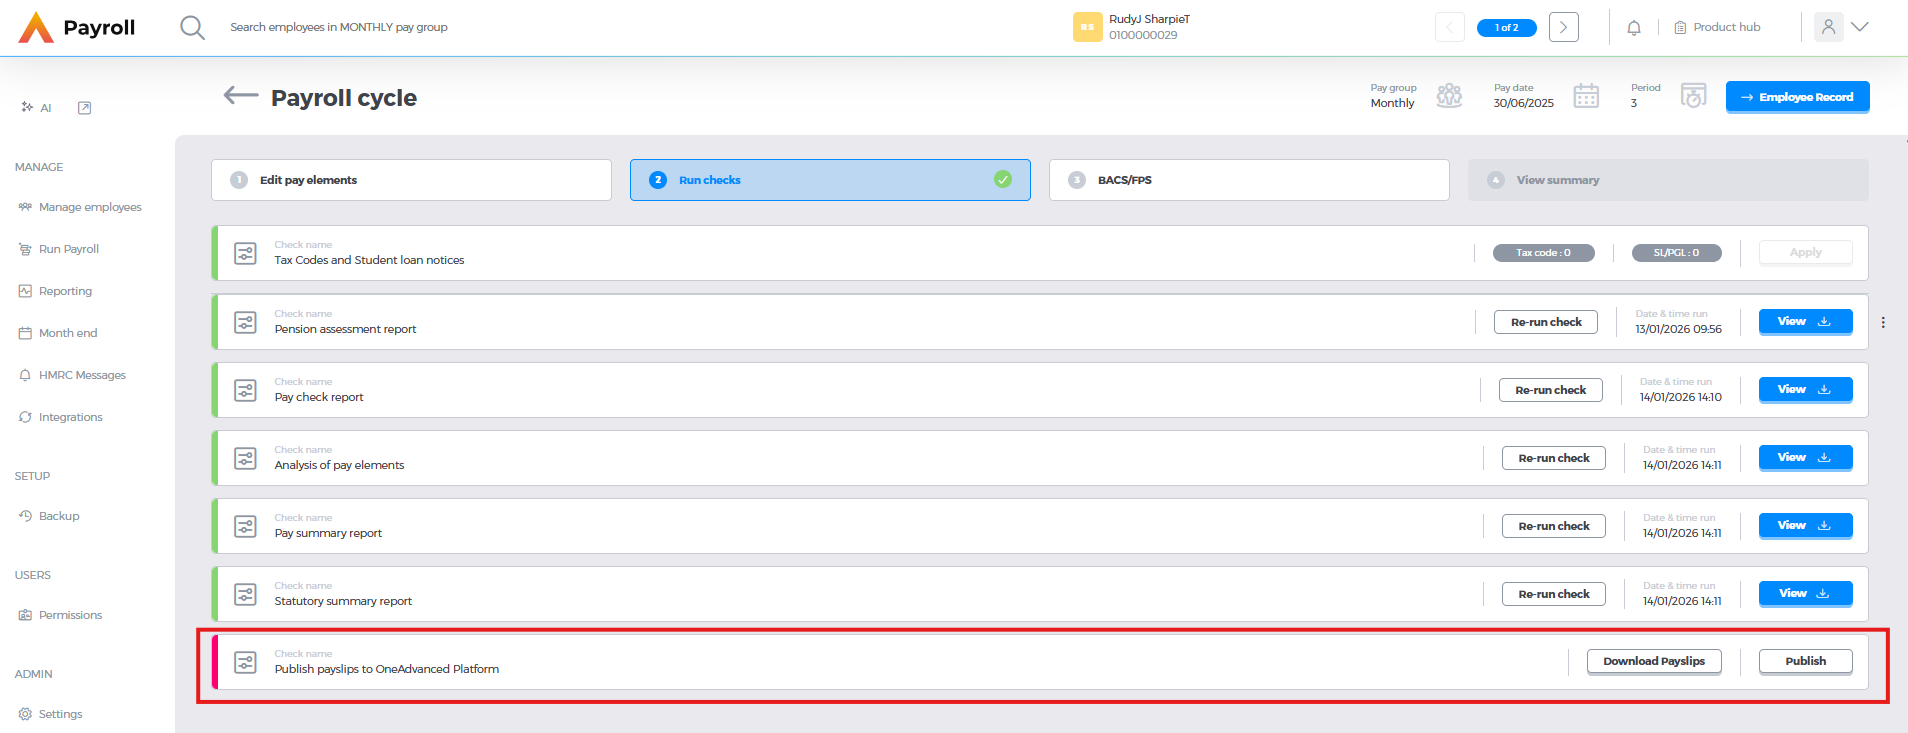Click the Pay summary report row icon
1908x733 pixels.
pyautogui.click(x=245, y=526)
